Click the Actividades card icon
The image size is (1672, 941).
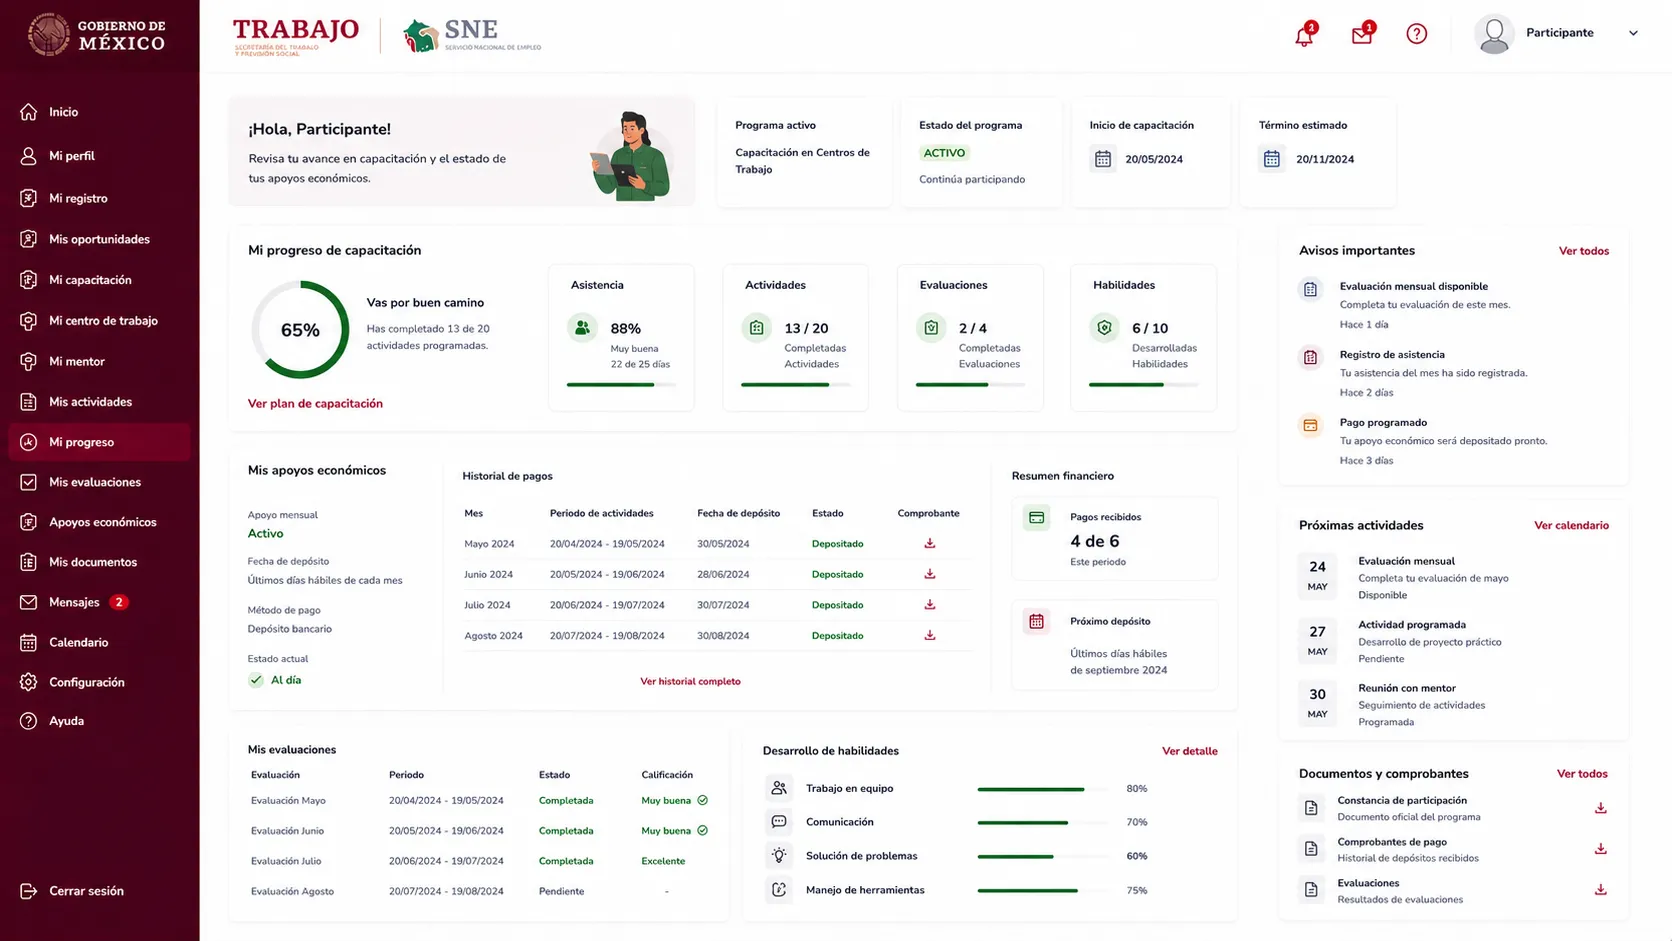click(x=757, y=327)
